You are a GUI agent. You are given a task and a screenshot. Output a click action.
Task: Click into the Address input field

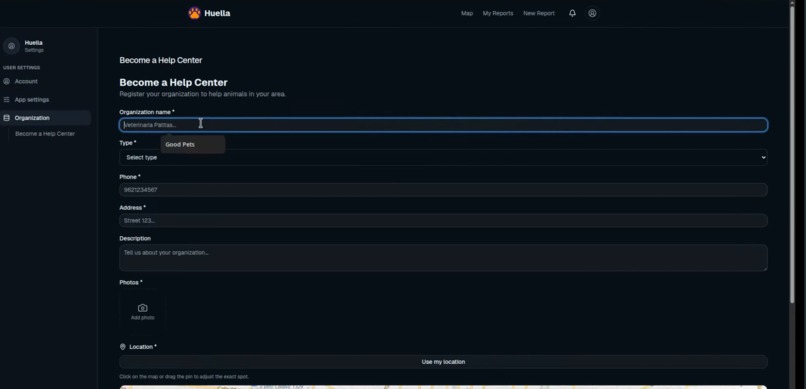pyautogui.click(x=444, y=220)
